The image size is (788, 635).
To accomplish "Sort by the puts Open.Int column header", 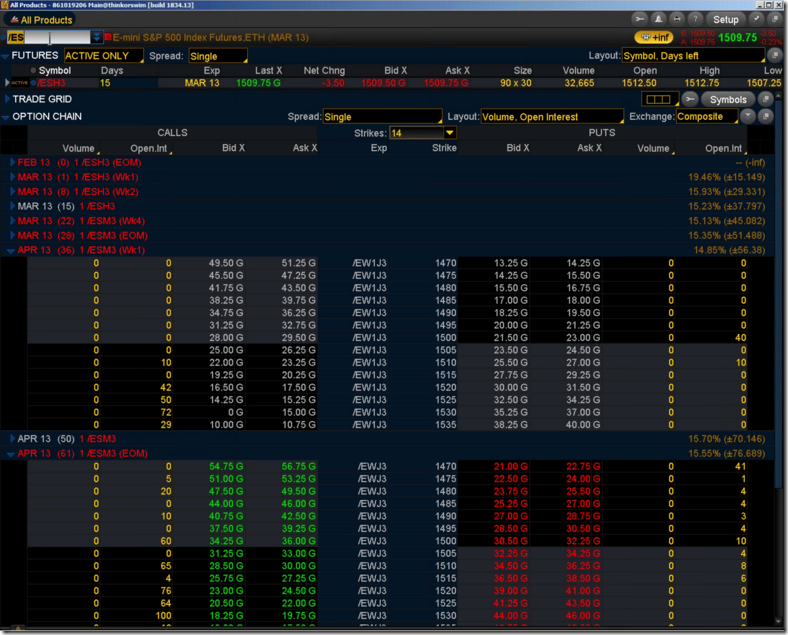I will (724, 148).
